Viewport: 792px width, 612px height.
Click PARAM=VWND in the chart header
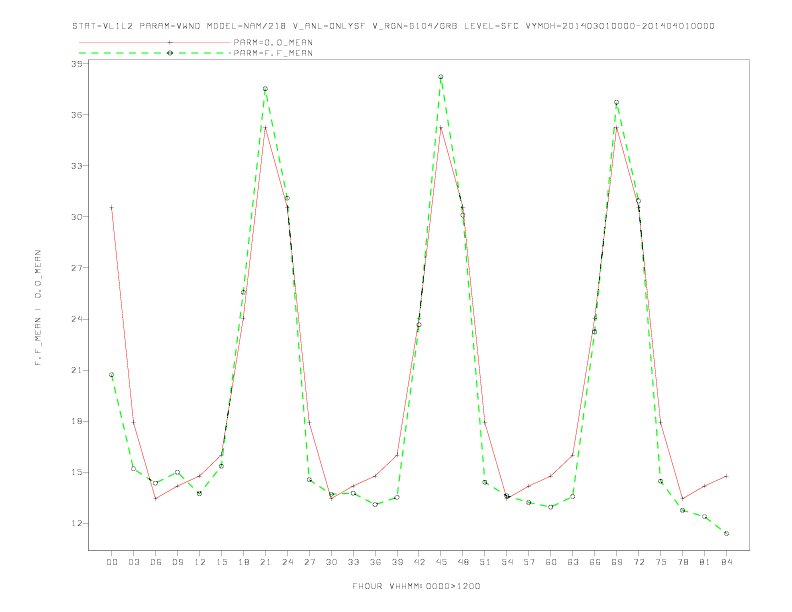coord(170,26)
